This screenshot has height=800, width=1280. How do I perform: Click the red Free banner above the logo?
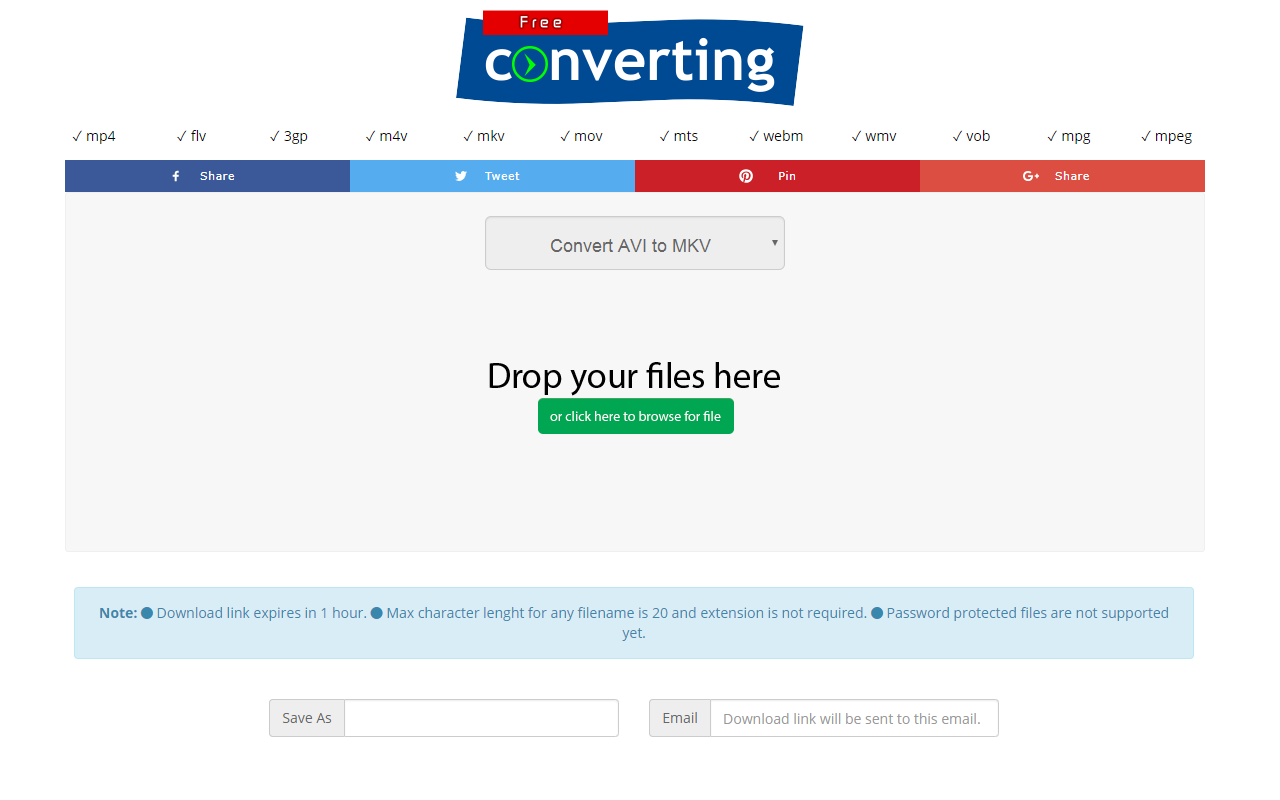(x=545, y=21)
